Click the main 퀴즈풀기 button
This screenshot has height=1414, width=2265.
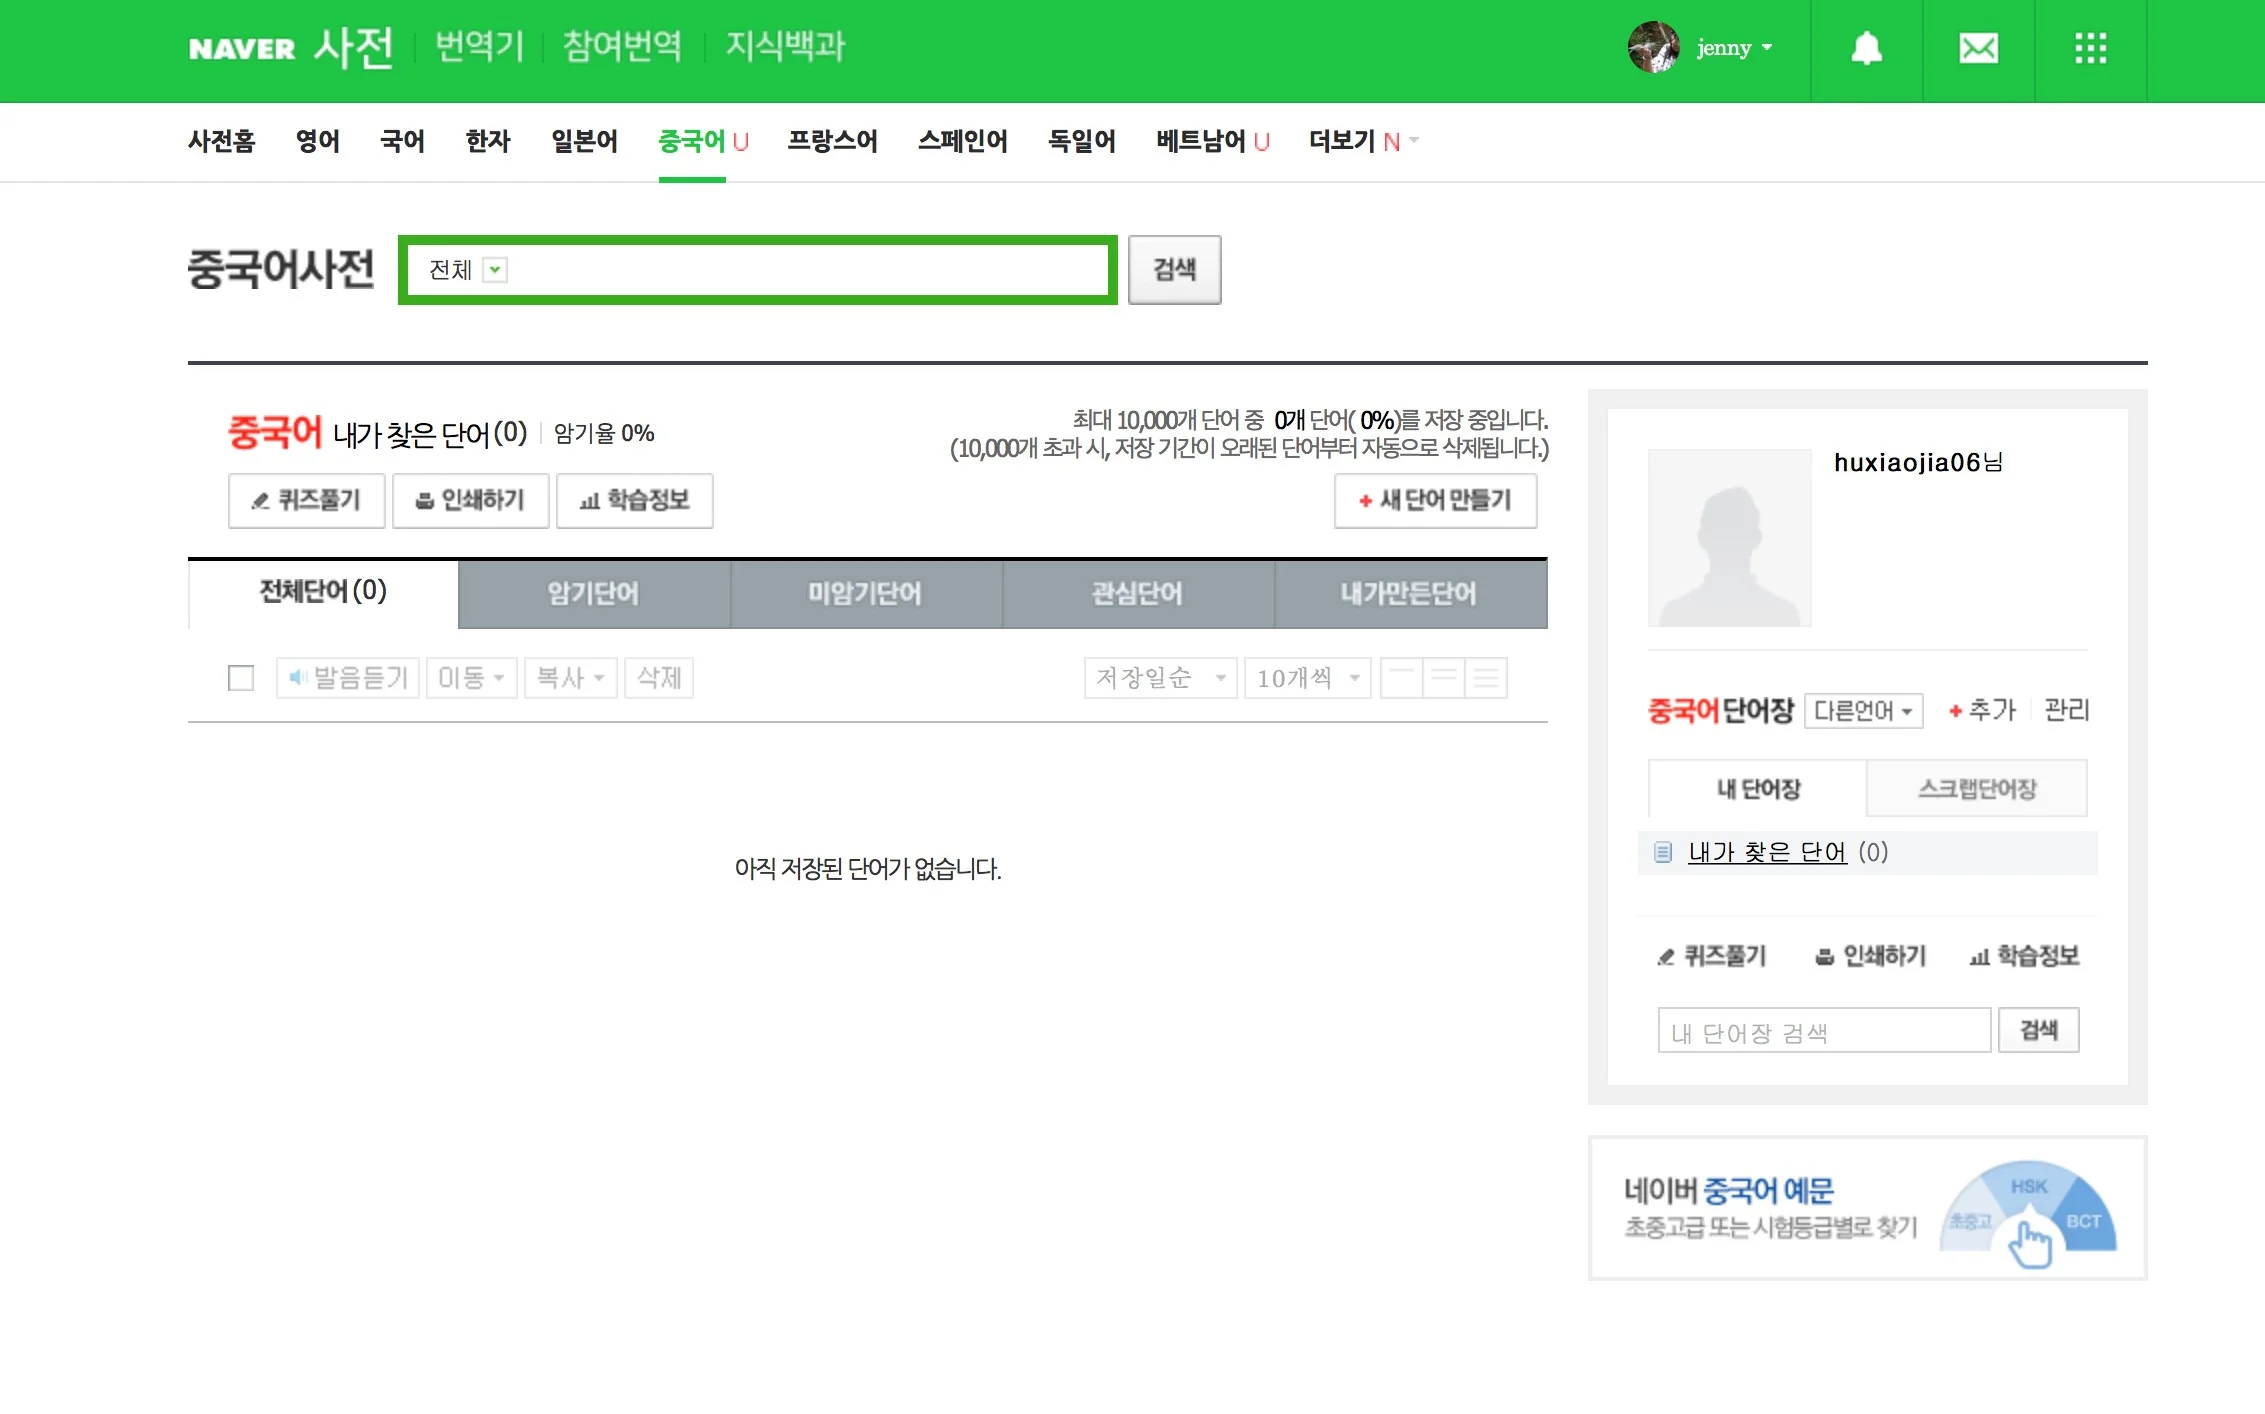(306, 500)
